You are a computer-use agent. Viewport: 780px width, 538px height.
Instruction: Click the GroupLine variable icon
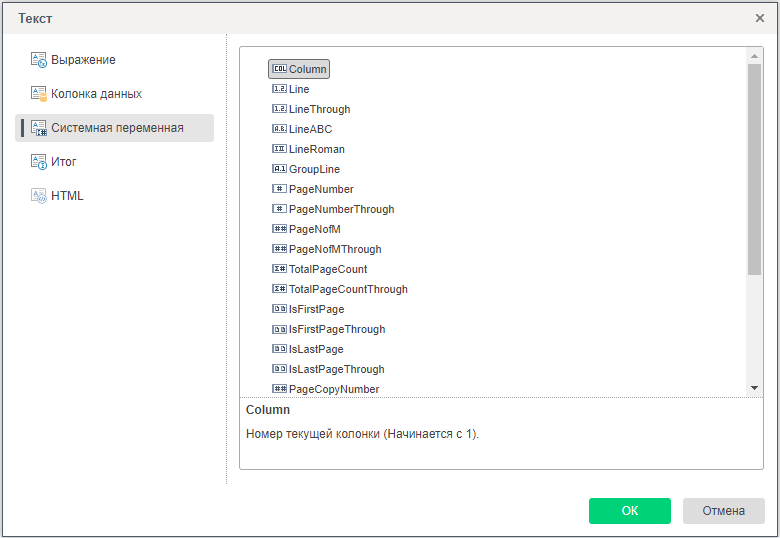[x=279, y=169]
